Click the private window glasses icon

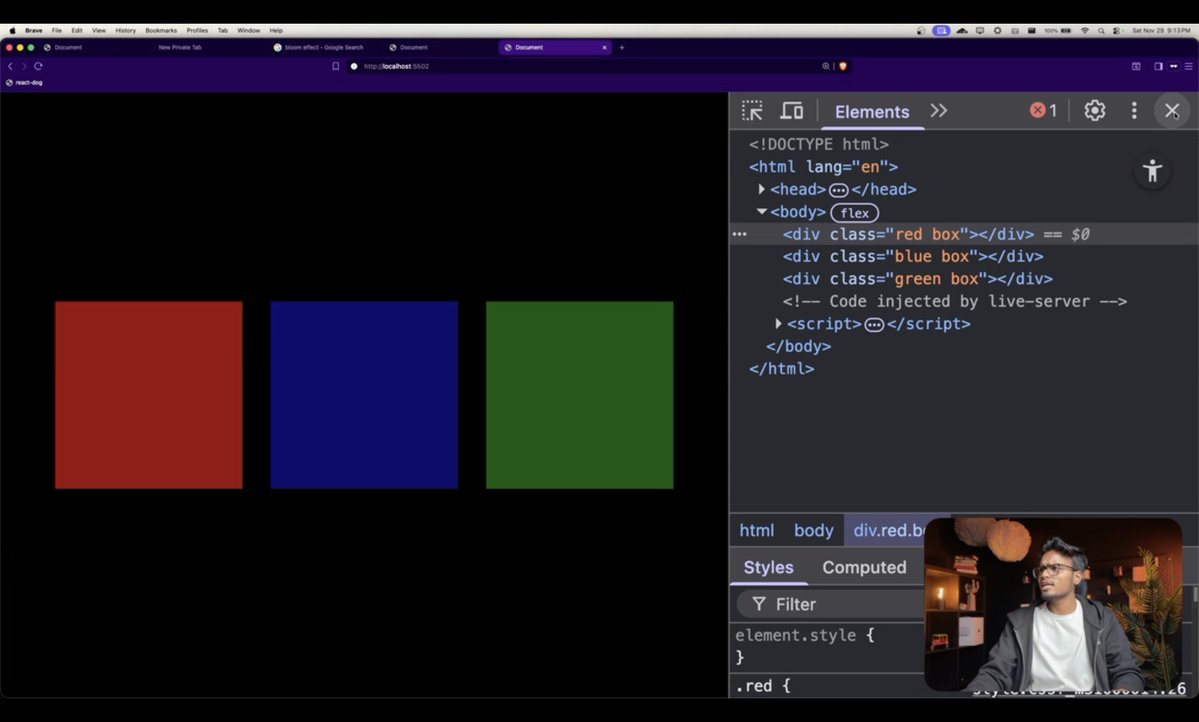tap(1173, 67)
